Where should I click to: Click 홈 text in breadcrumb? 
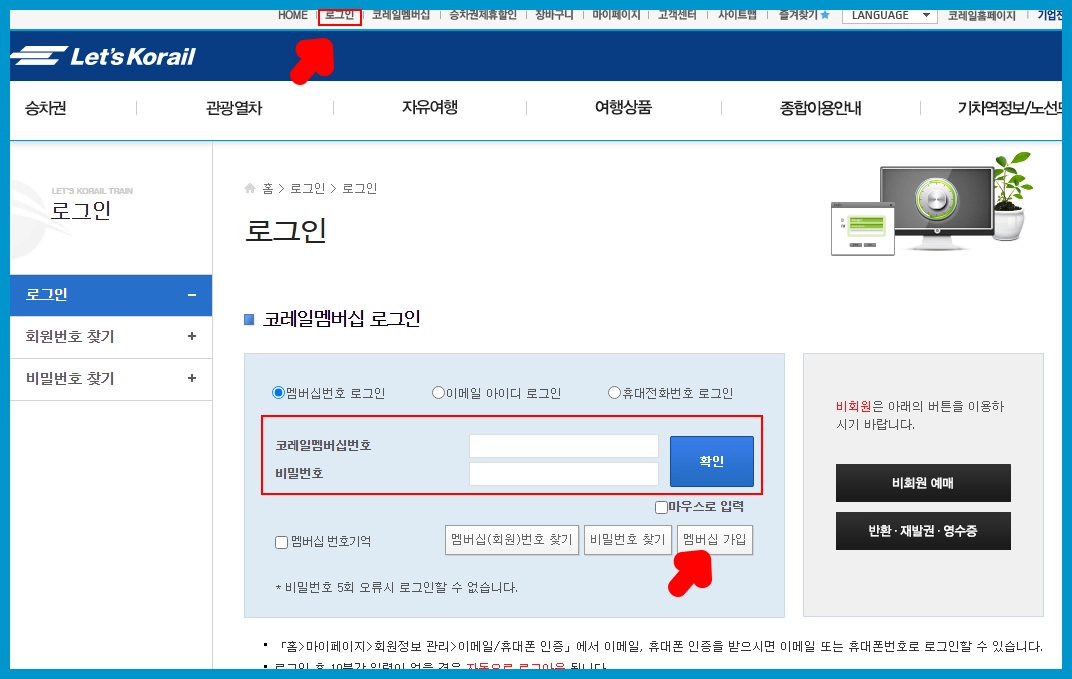click(268, 189)
